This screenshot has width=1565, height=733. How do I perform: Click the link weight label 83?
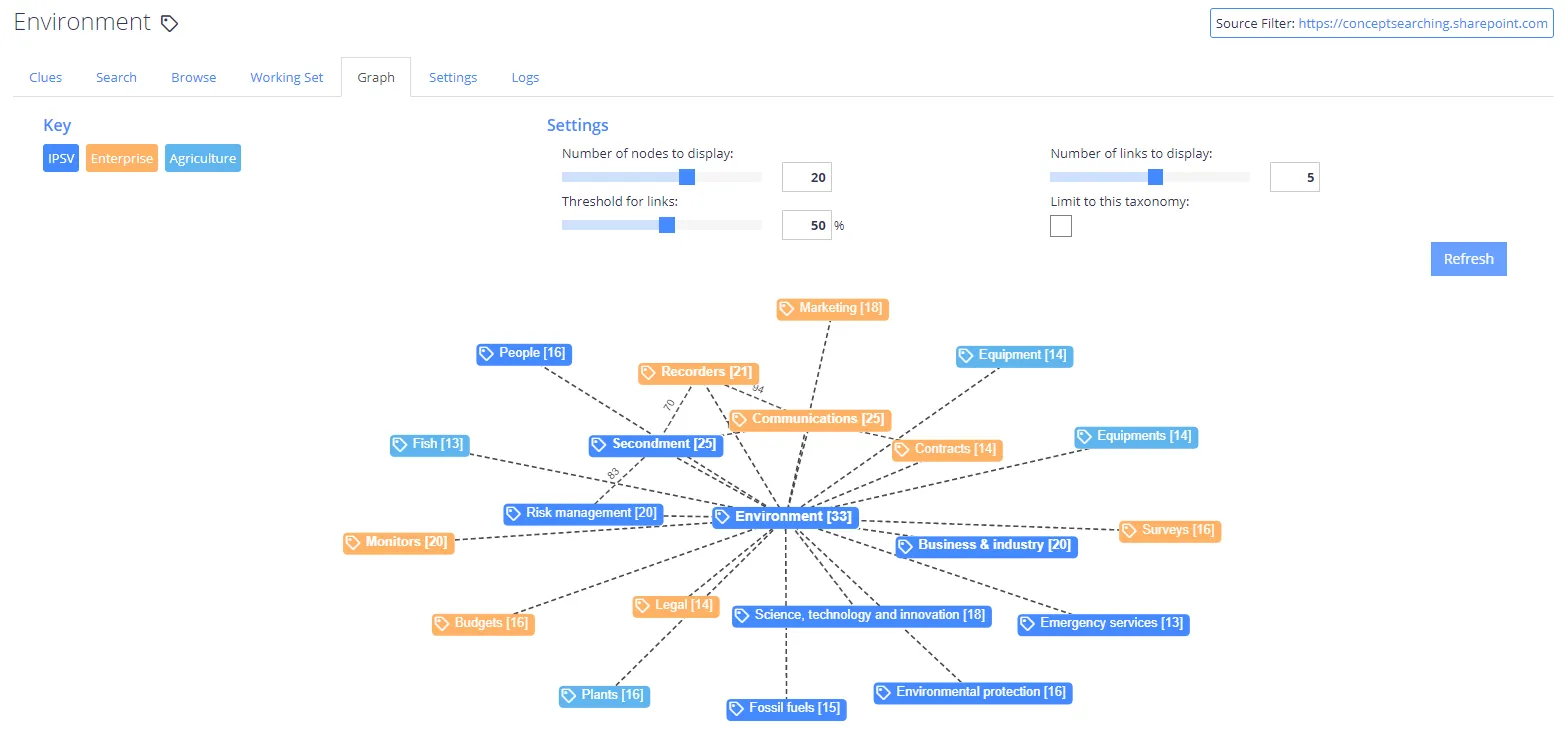613,473
